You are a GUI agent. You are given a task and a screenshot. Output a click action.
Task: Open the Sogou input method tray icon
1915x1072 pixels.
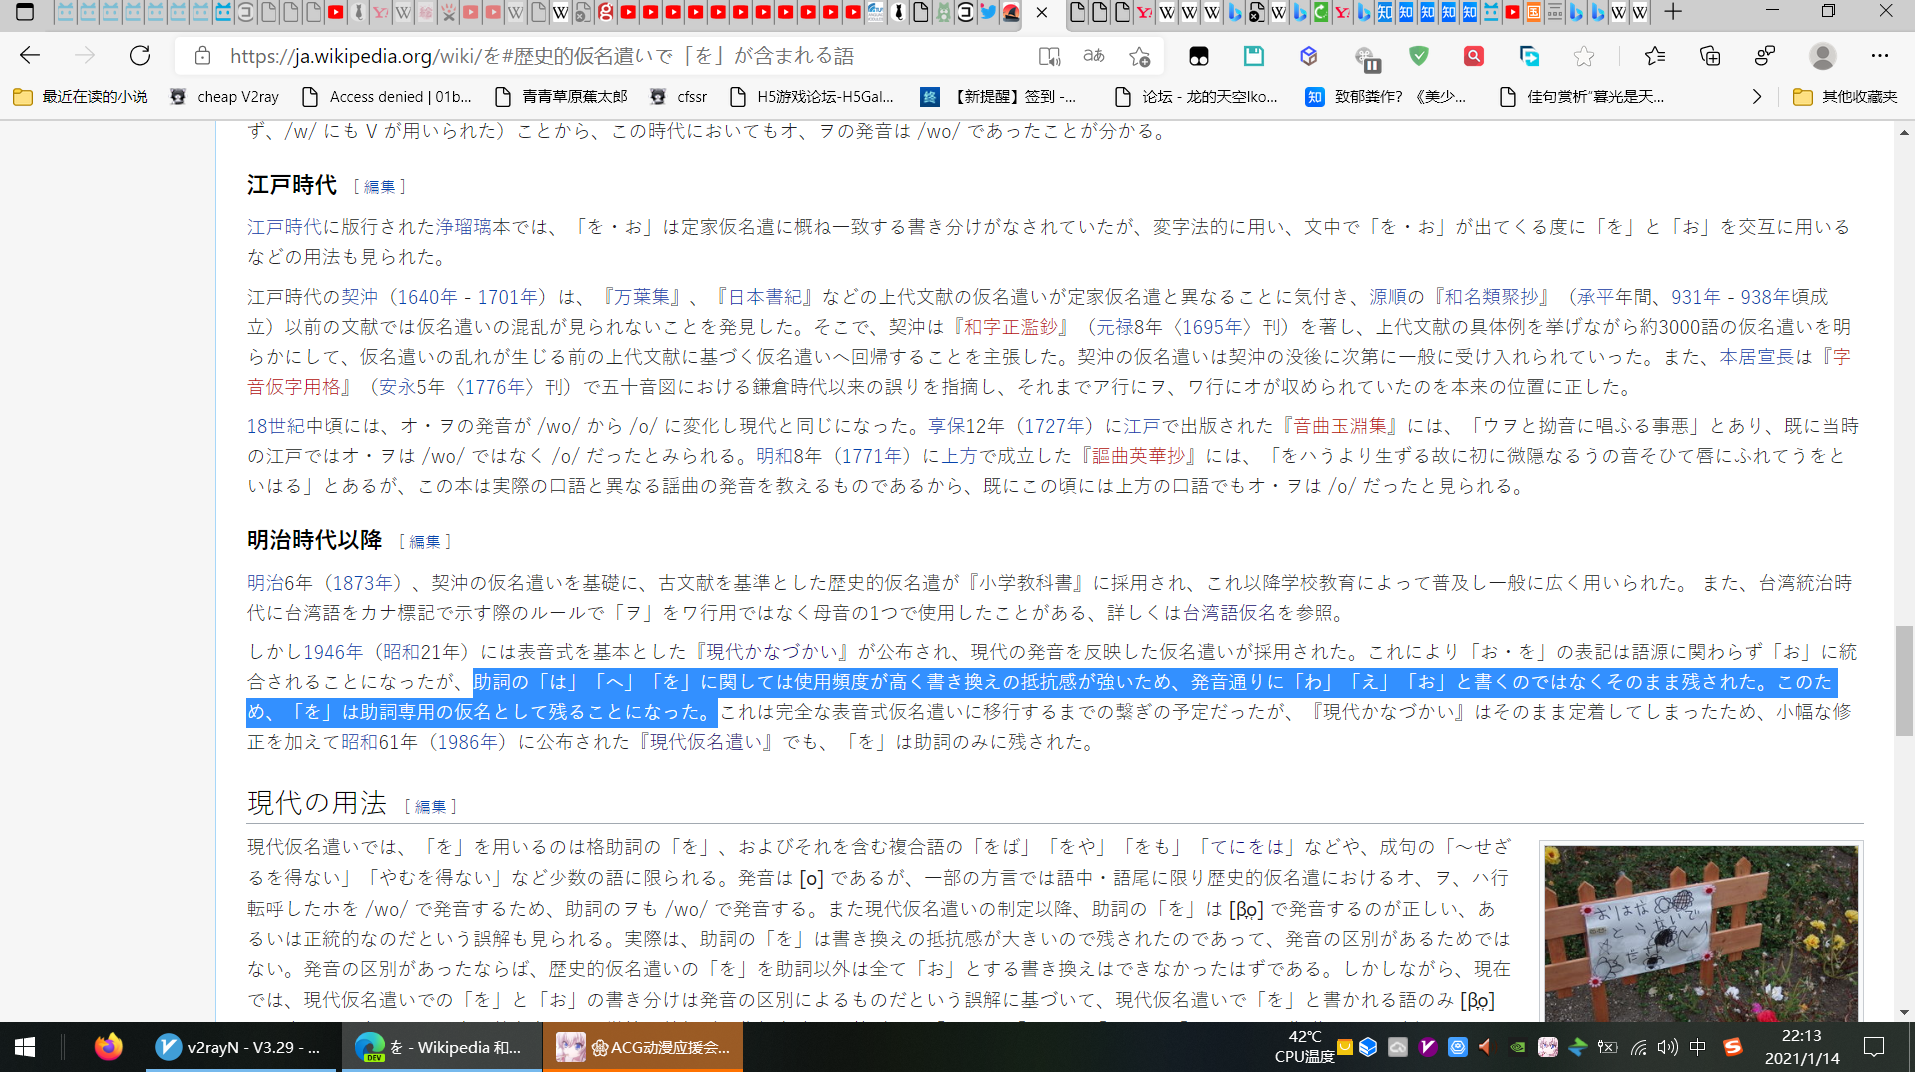tap(1732, 1047)
